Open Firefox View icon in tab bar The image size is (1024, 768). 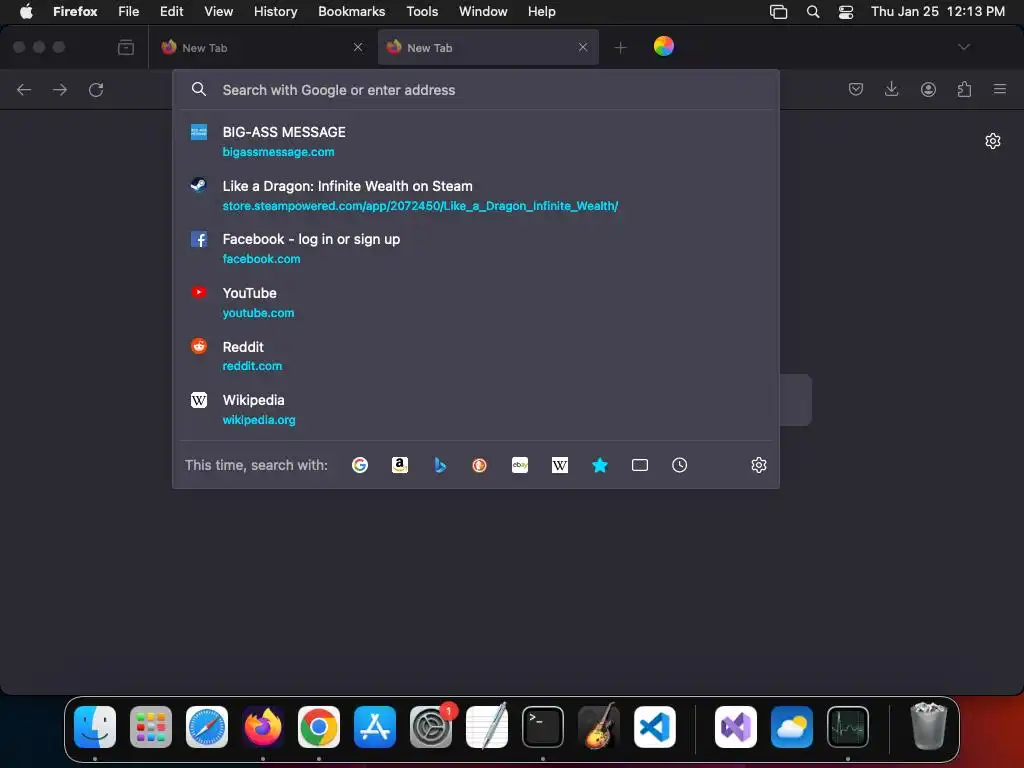(x=126, y=47)
